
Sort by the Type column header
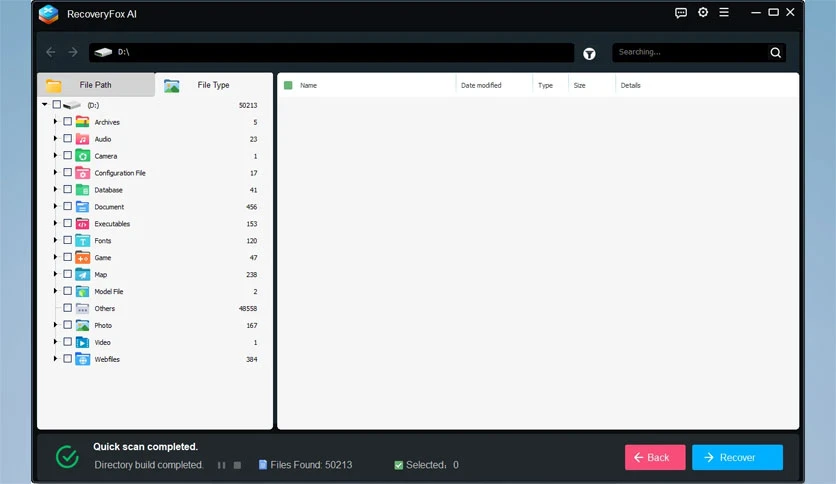545,85
